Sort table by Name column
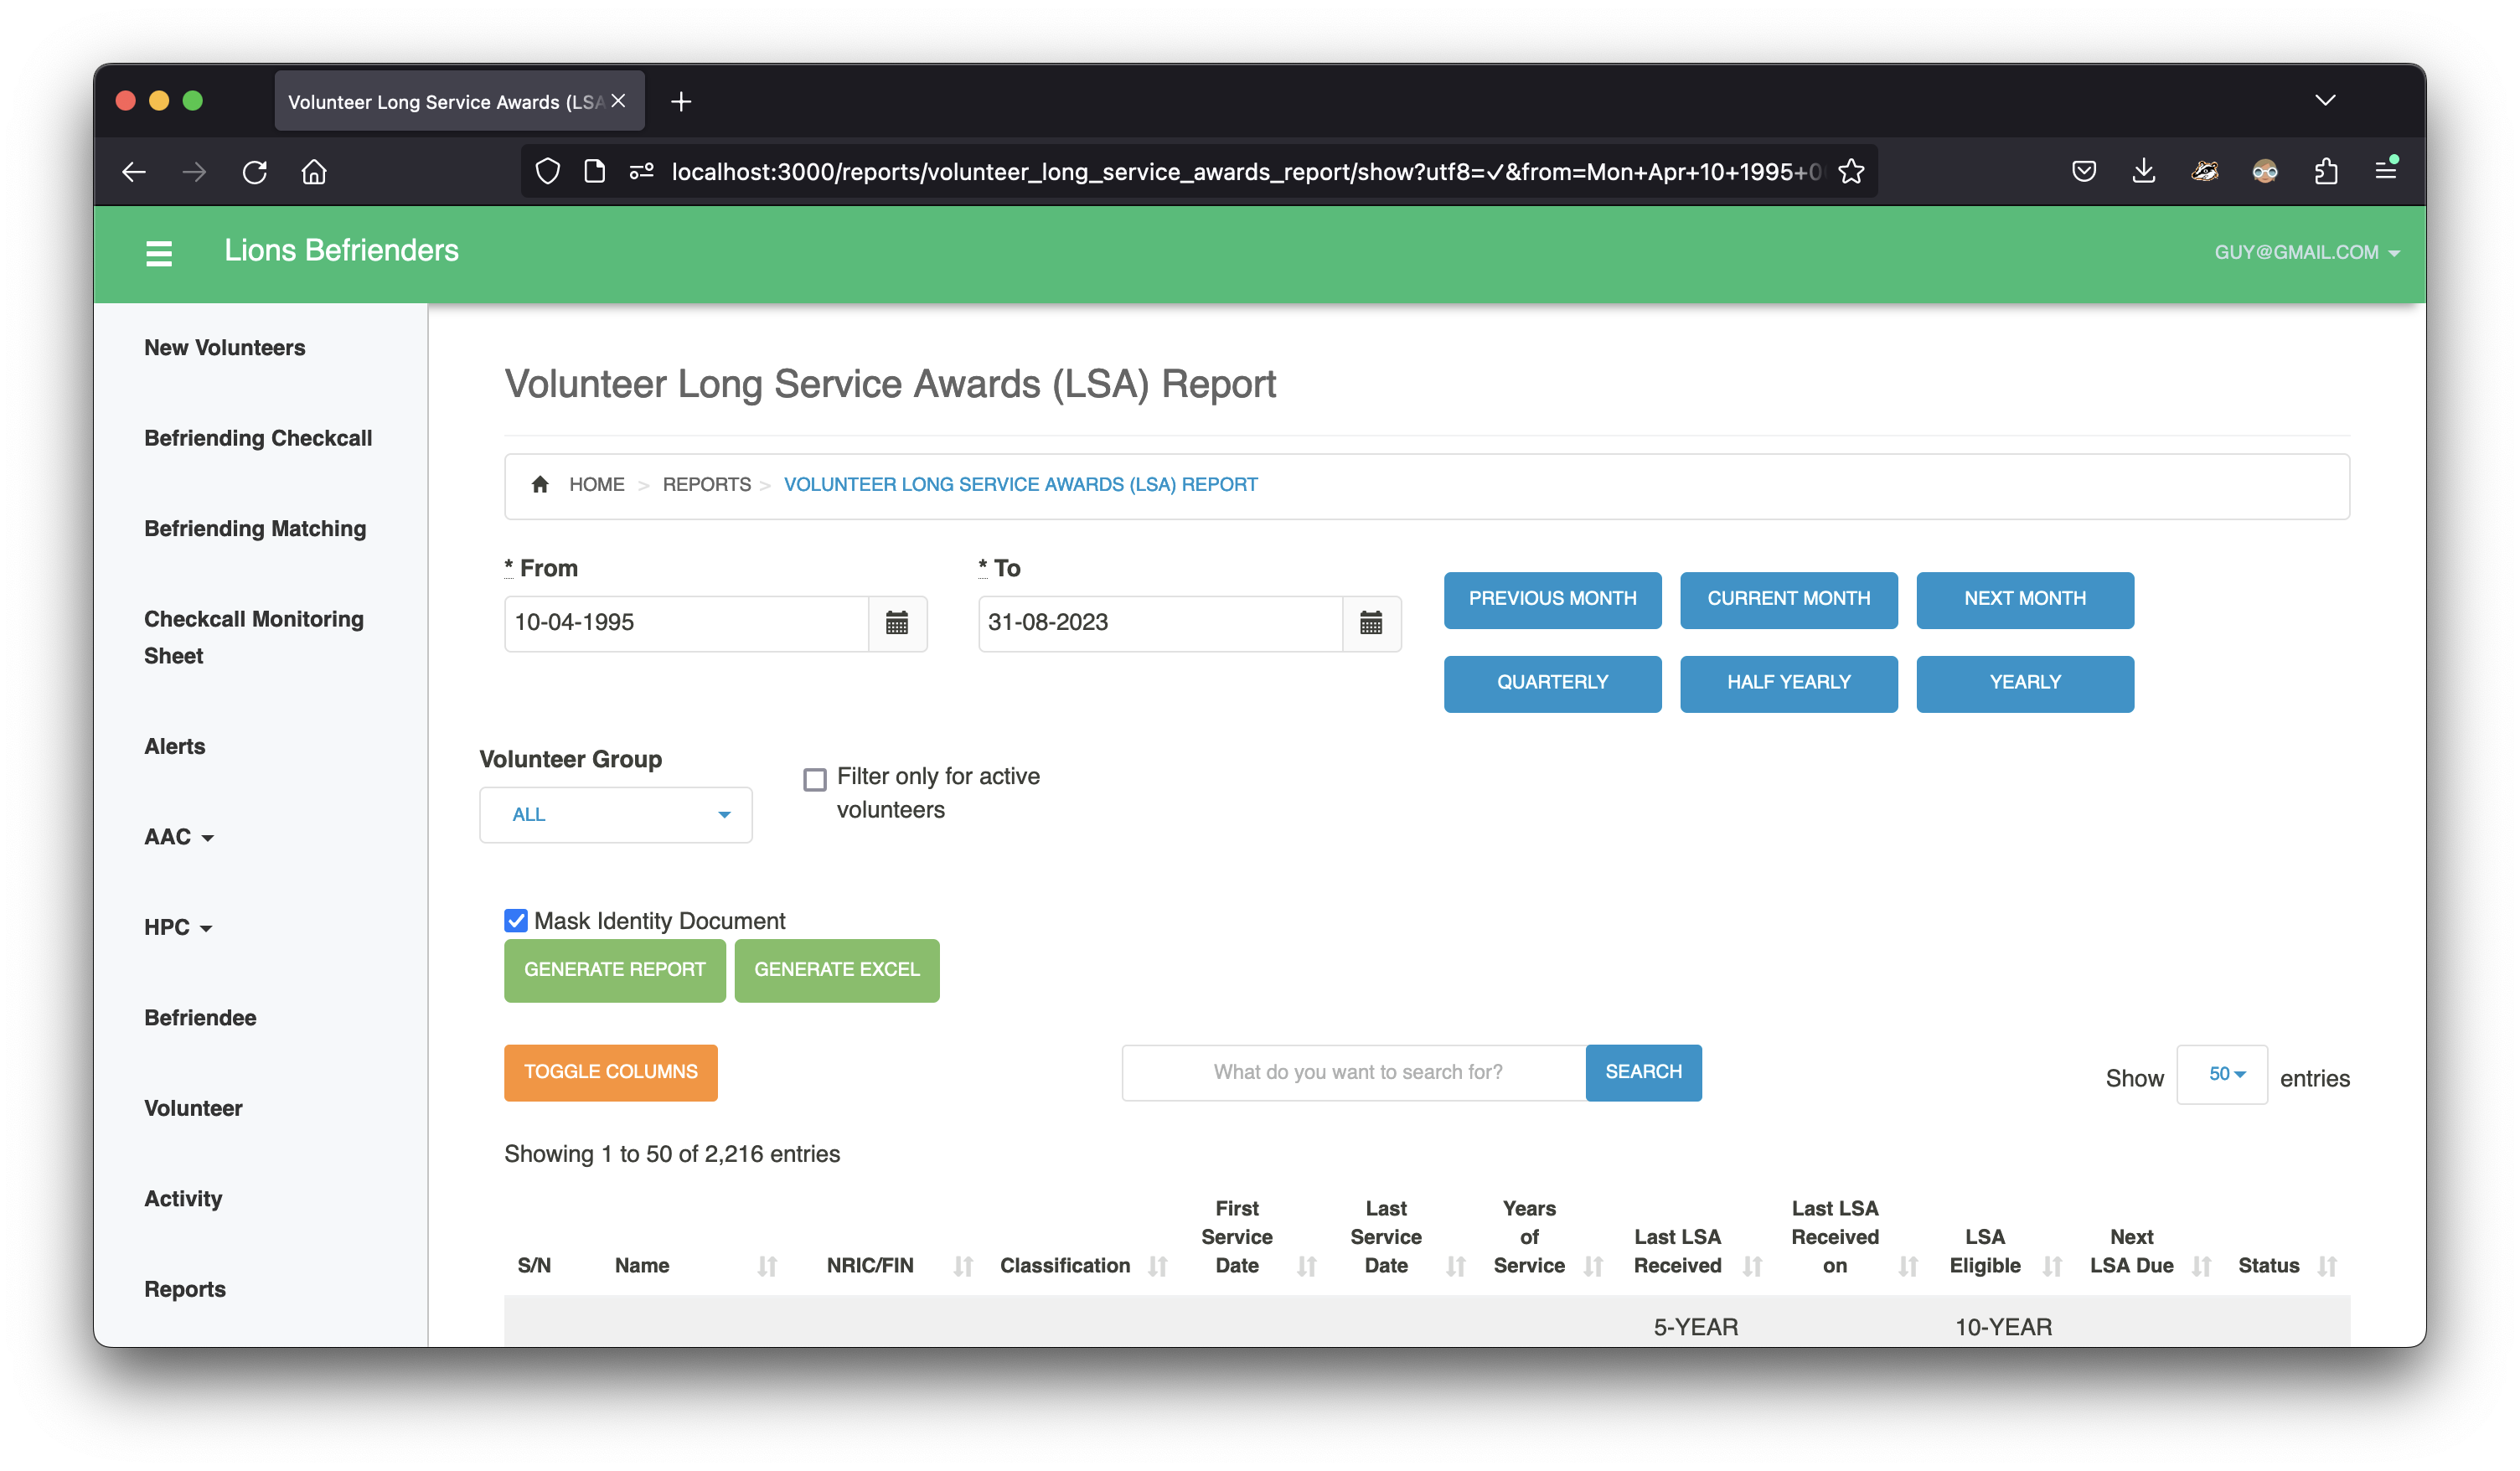Viewport: 2520px width, 1471px height. point(767,1266)
